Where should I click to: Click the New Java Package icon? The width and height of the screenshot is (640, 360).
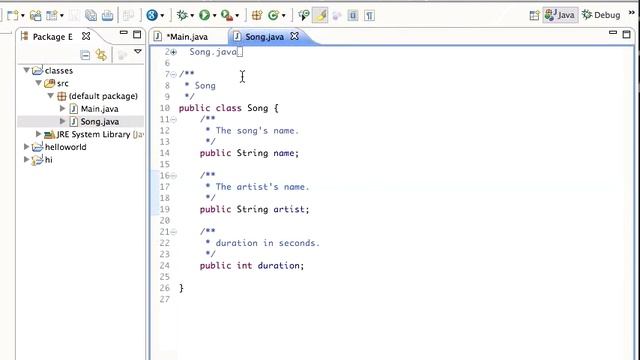257,16
